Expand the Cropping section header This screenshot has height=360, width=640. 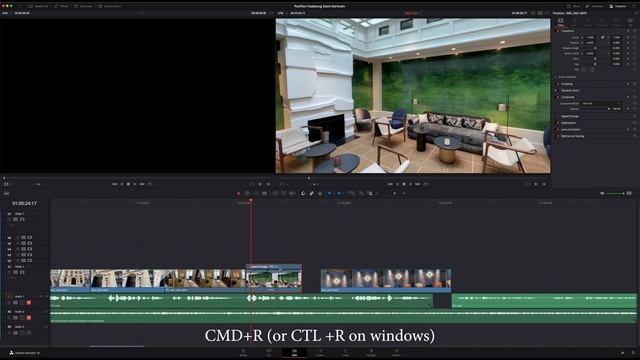(567, 84)
